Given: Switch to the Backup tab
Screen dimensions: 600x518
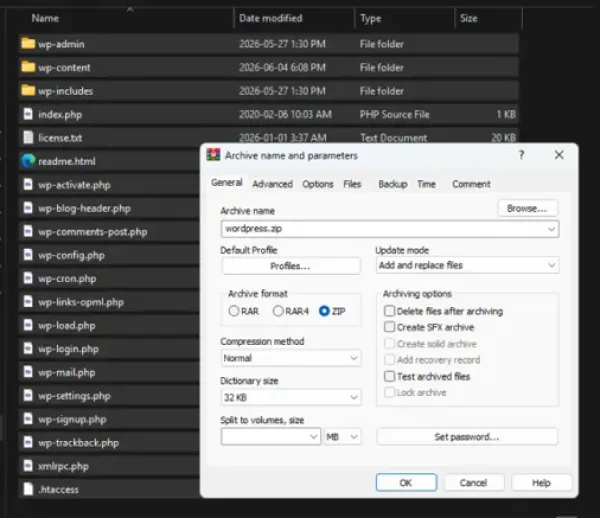Looking at the screenshot, I should coord(393,184).
